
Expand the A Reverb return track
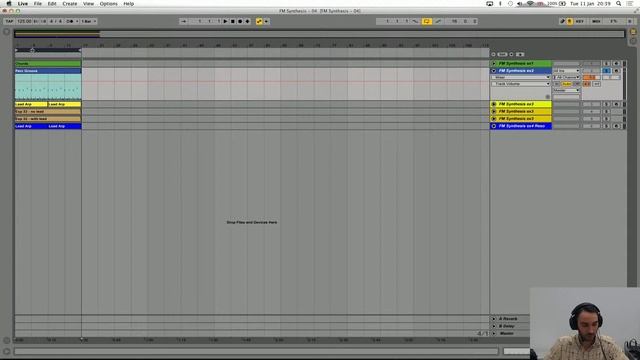[494, 319]
